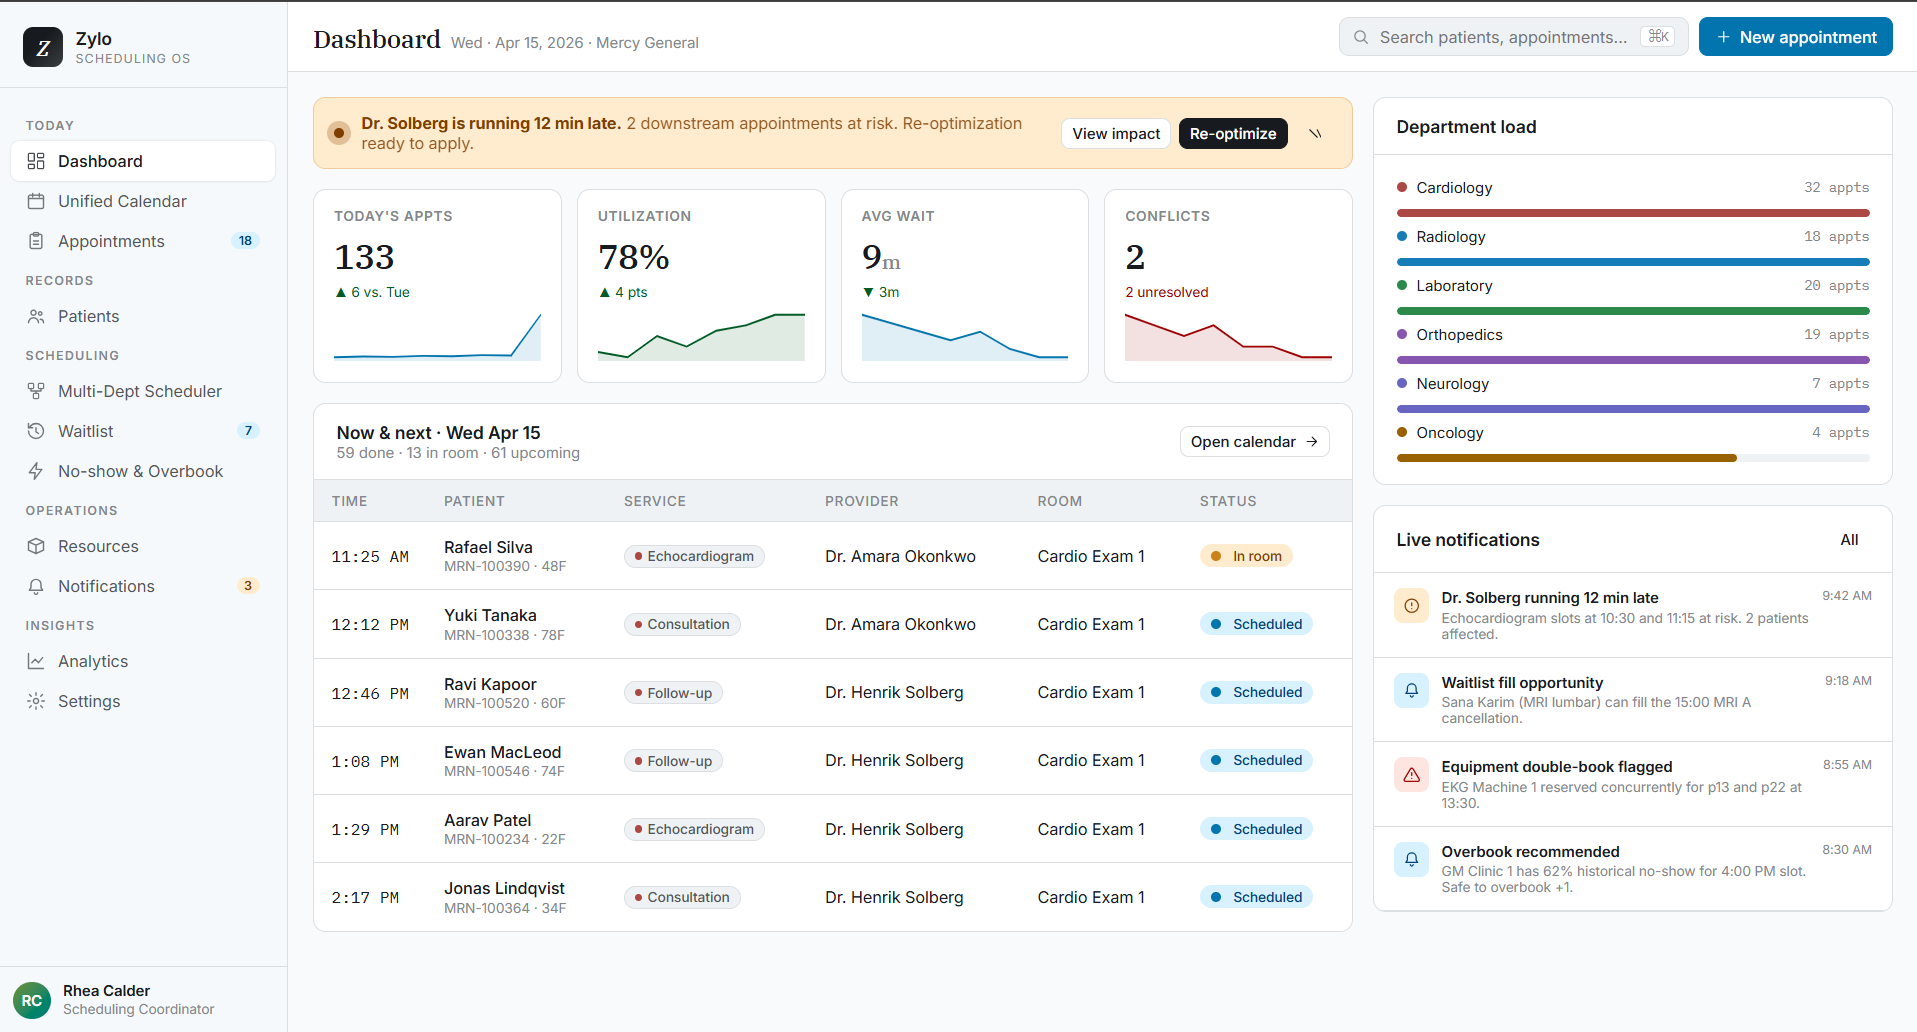Click the TIME column header
The height and width of the screenshot is (1032, 1917).
coord(350,501)
